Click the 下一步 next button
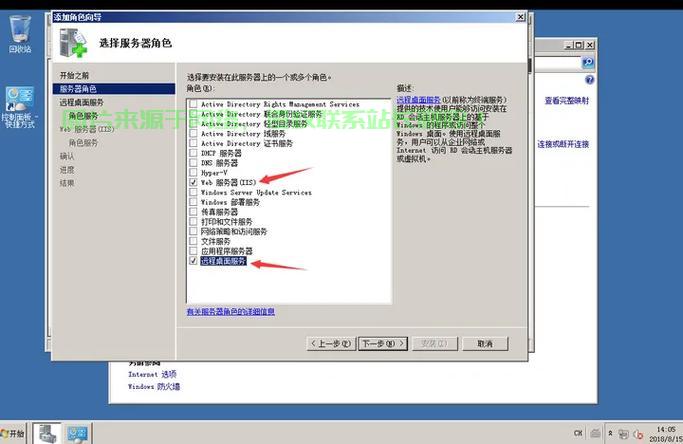The image size is (683, 444). point(383,343)
